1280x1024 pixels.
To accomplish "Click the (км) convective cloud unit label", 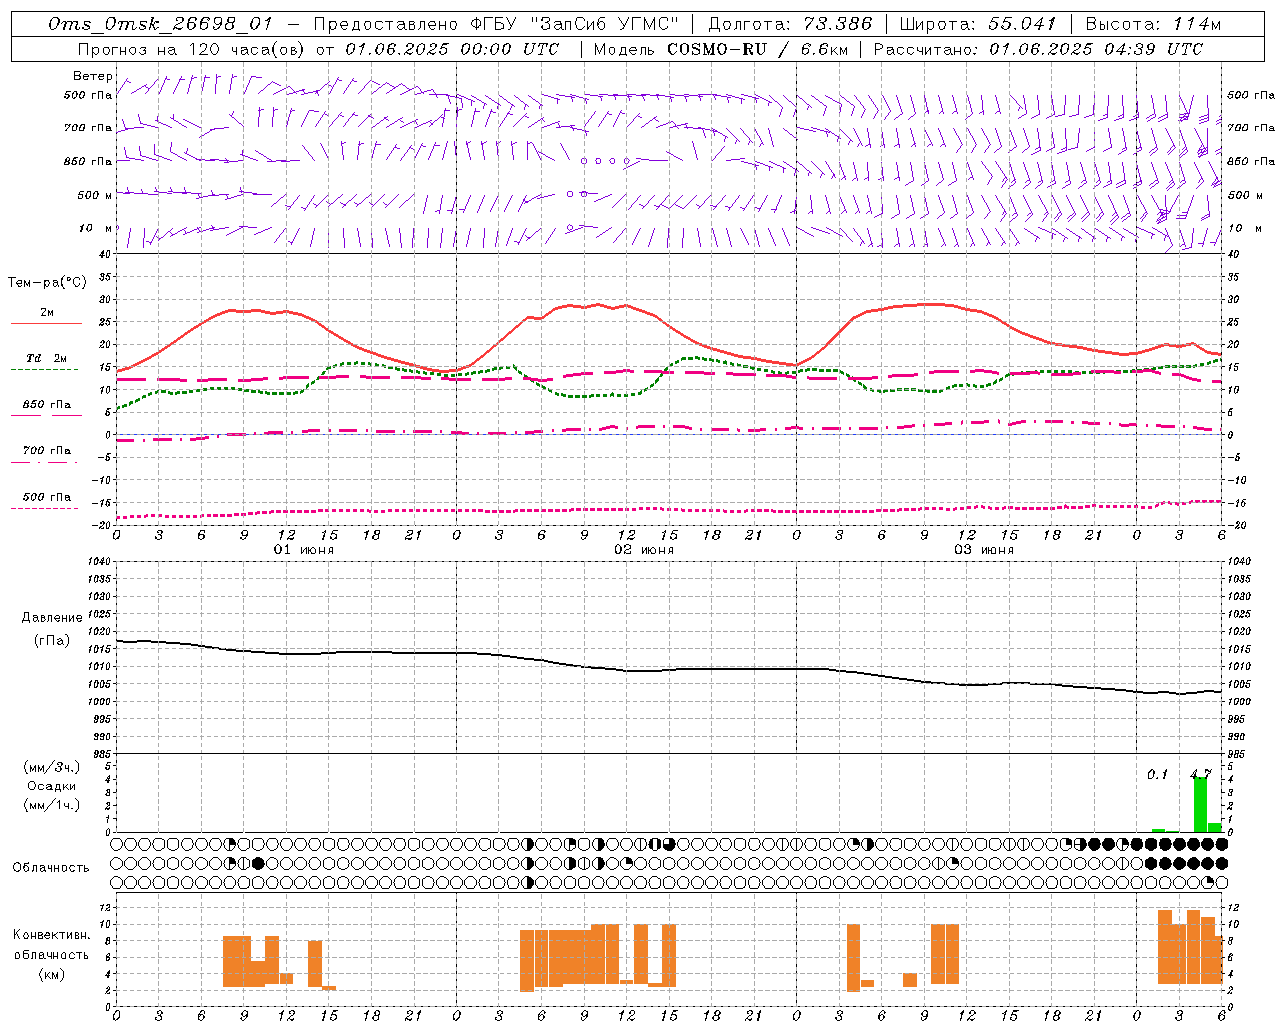I will point(52,974).
